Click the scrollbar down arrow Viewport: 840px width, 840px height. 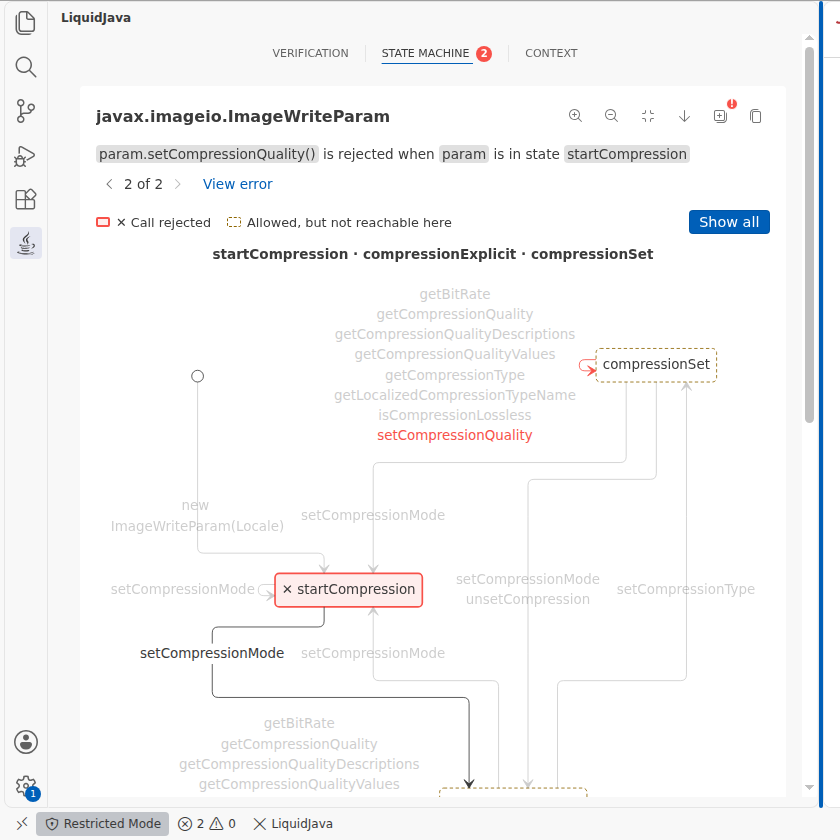(x=809, y=788)
